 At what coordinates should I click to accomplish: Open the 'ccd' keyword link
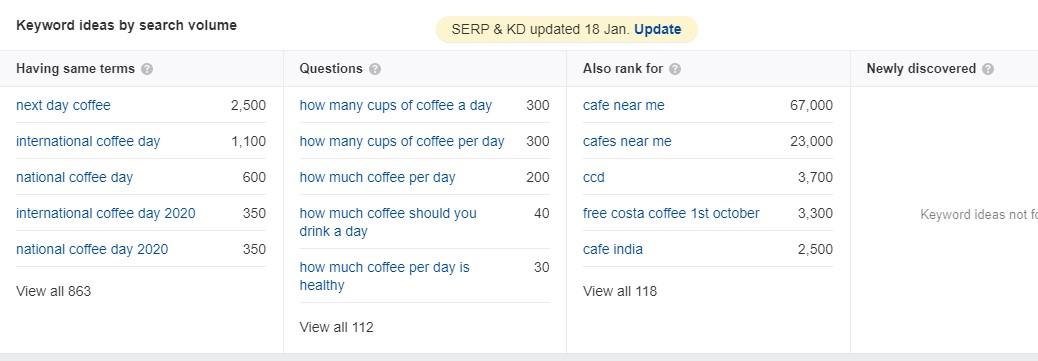coord(594,178)
